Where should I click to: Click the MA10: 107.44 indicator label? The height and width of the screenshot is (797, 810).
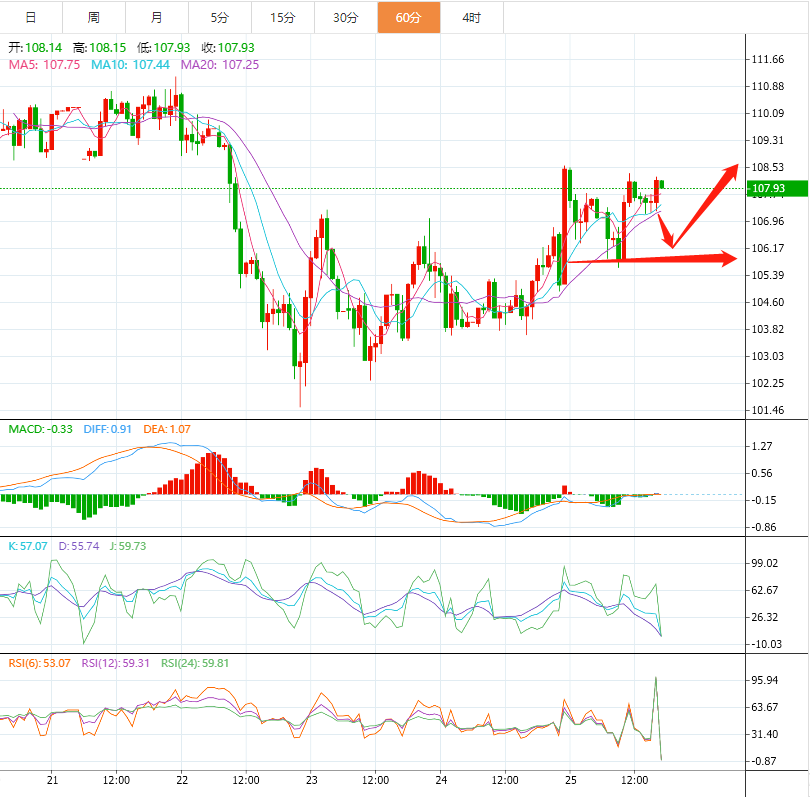(130, 65)
